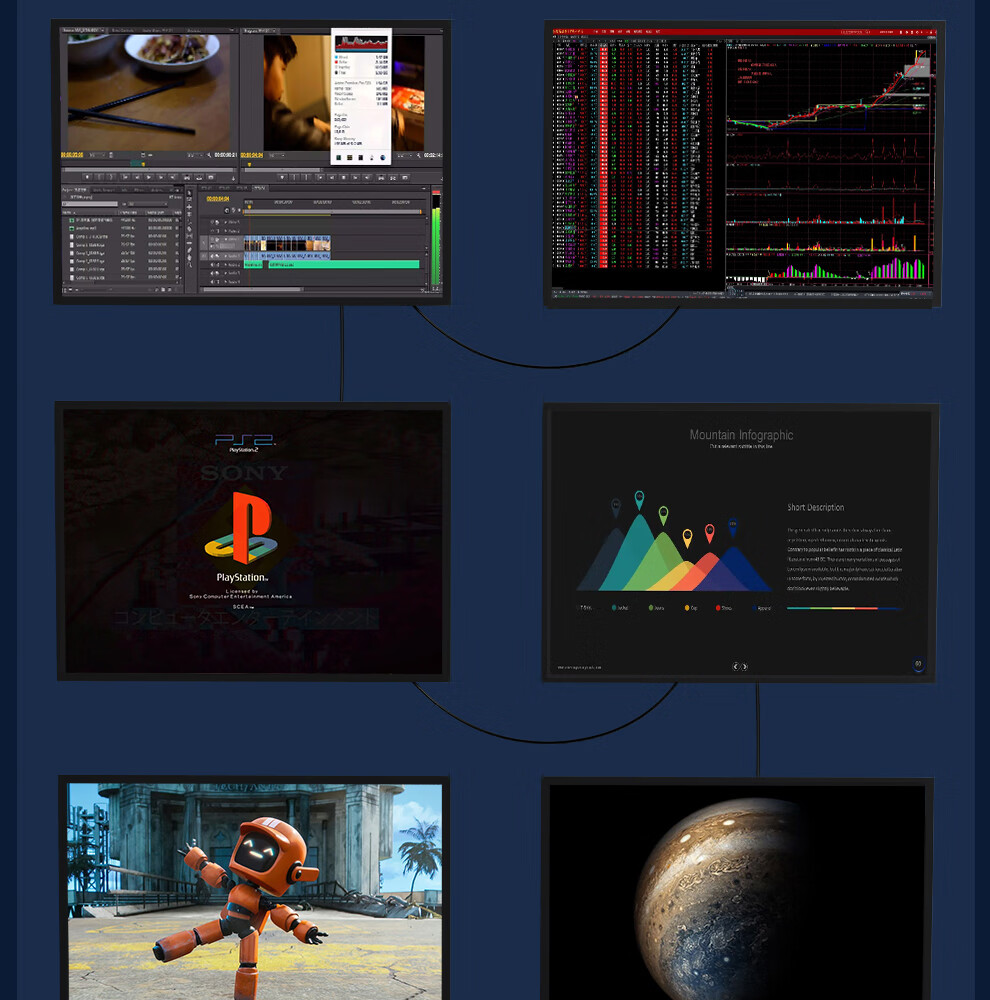990x1000 pixels.
Task: Click the timeline playhead marker
Action: coord(249,207)
